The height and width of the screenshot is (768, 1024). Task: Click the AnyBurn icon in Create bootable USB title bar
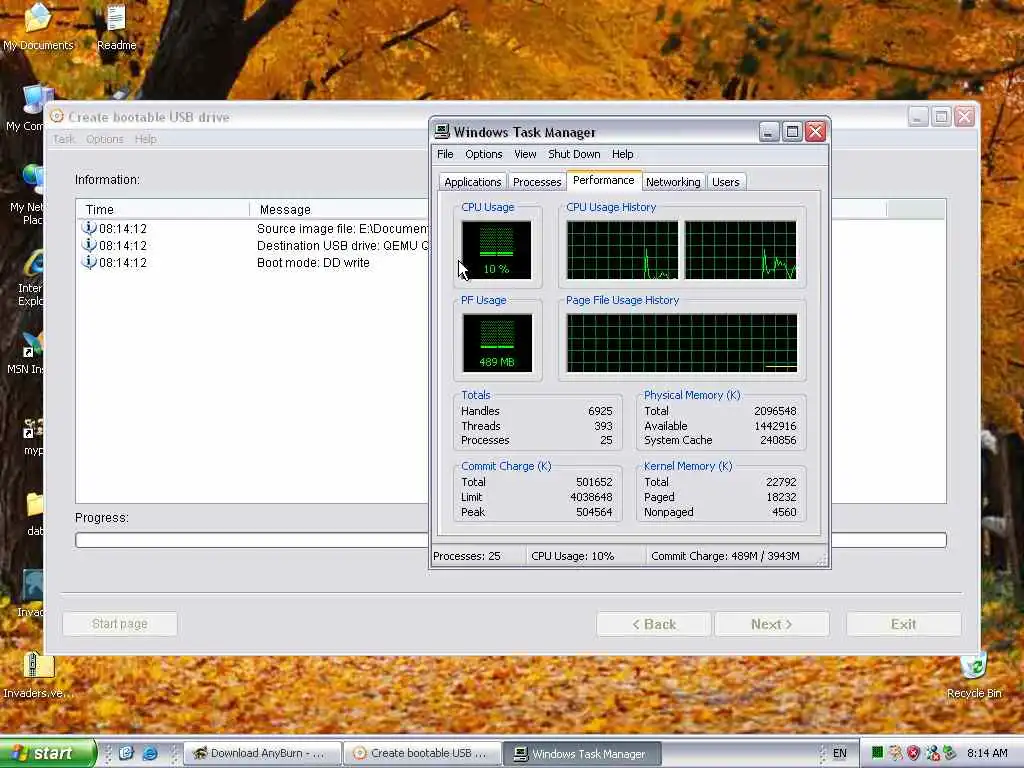pos(57,116)
